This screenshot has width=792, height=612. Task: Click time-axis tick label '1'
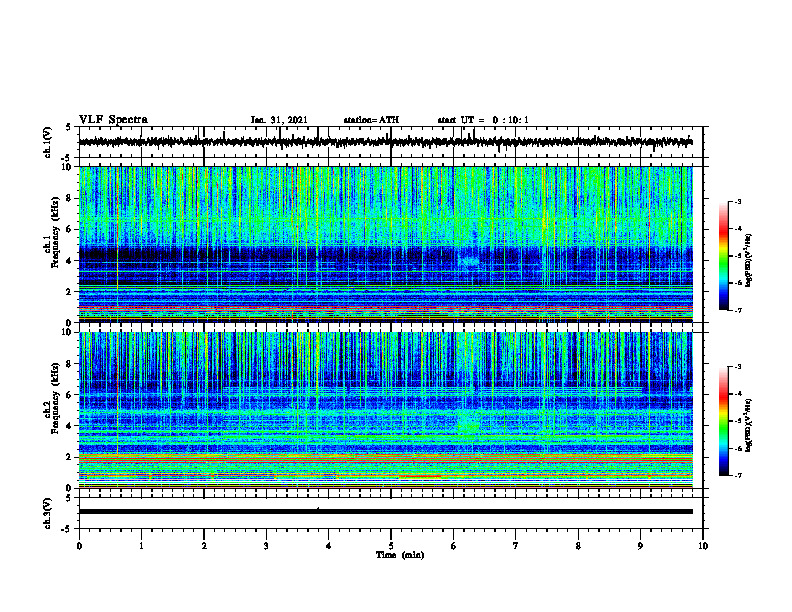(141, 546)
